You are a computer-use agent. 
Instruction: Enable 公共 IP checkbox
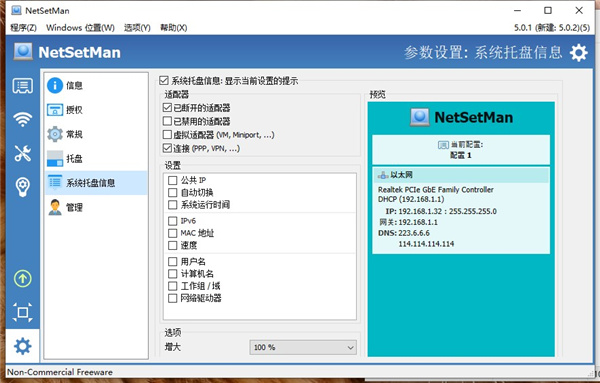173,180
